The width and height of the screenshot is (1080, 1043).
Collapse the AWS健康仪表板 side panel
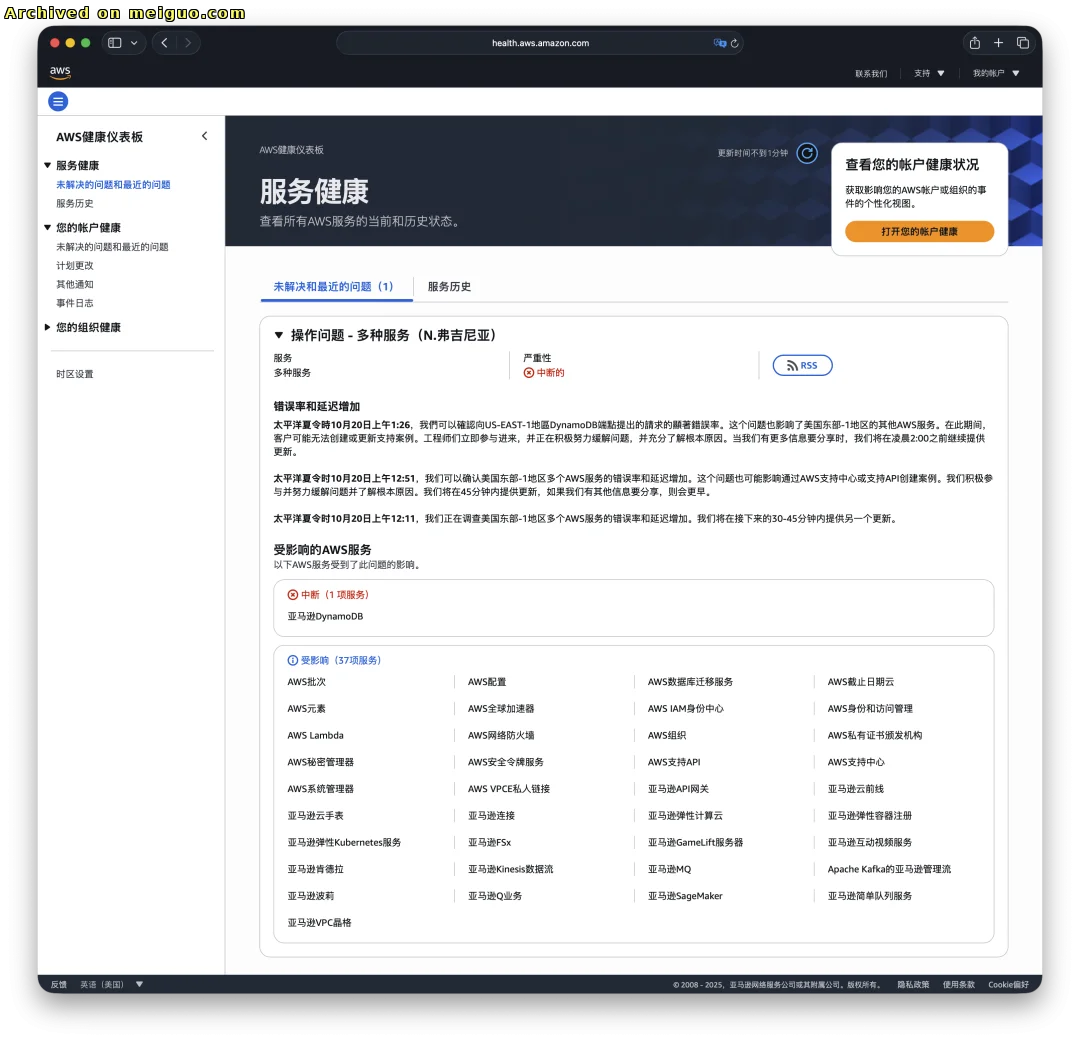pyautogui.click(x=205, y=136)
